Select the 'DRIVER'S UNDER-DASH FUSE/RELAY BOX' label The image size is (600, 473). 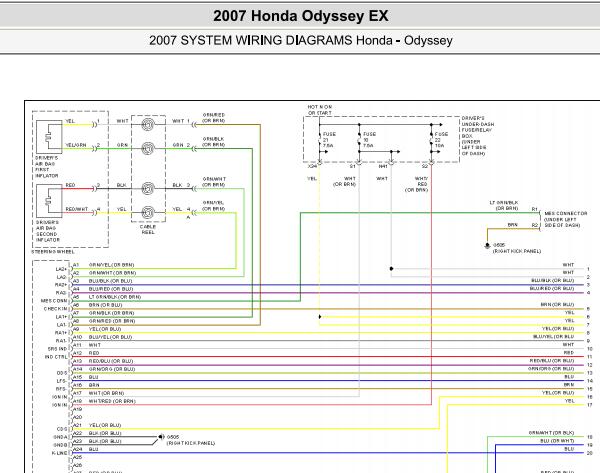[x=478, y=136]
